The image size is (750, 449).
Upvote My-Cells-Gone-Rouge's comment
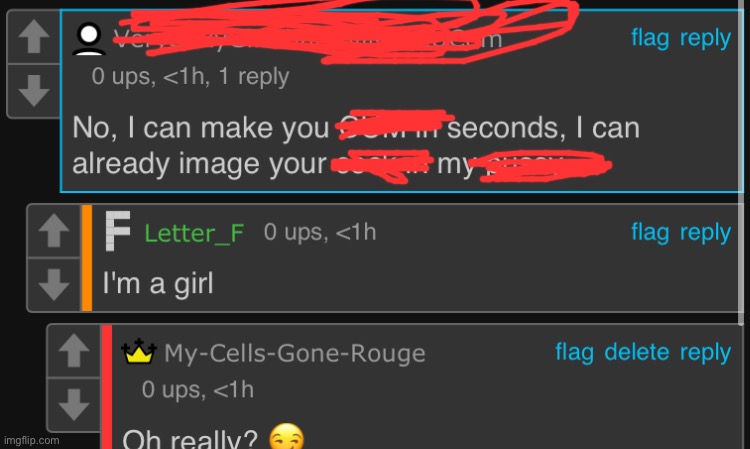[73, 350]
